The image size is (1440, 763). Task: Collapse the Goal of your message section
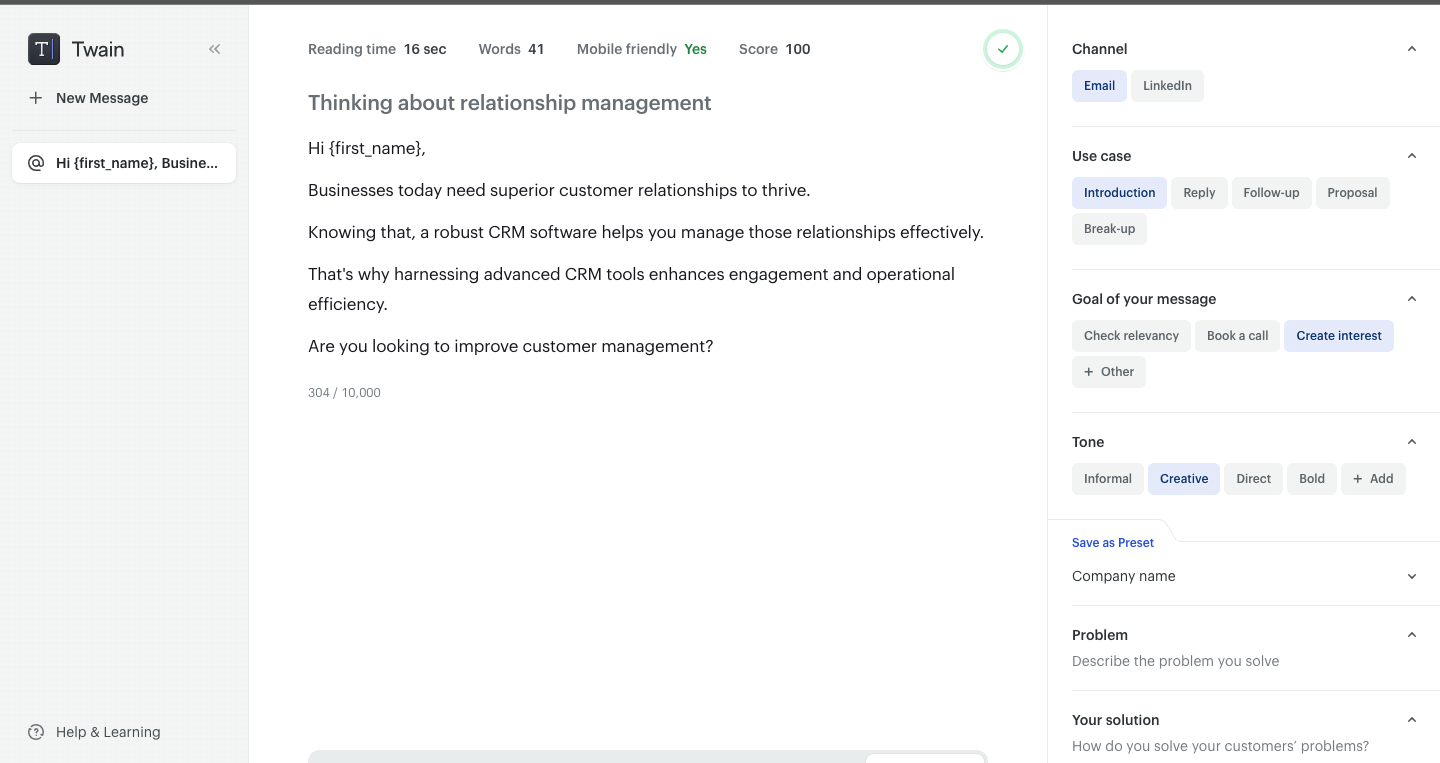coord(1411,299)
